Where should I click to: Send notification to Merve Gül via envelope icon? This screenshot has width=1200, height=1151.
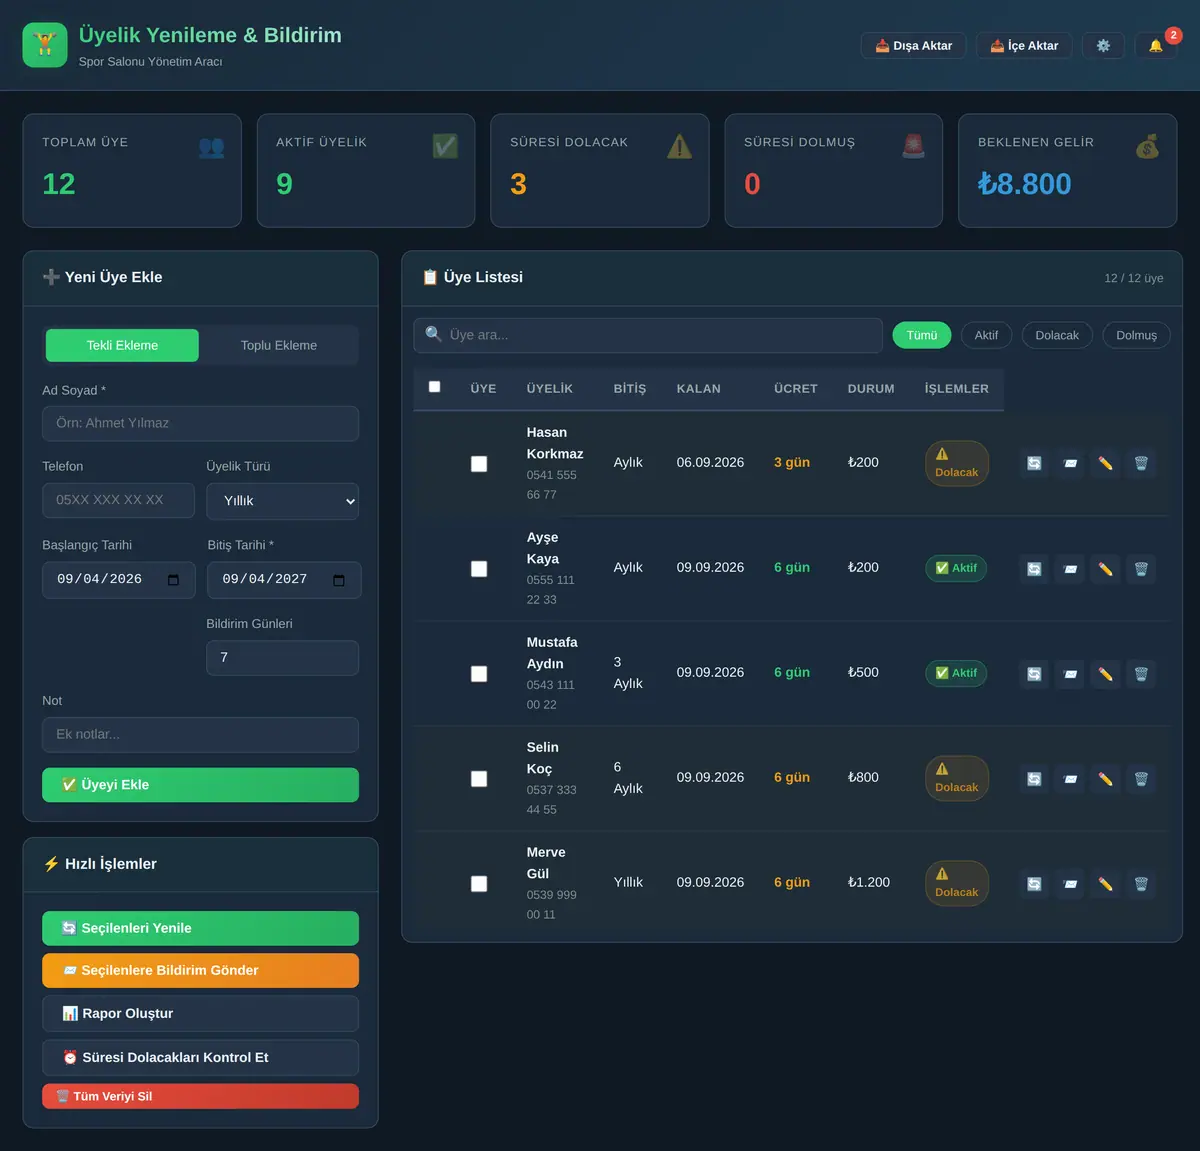tap(1070, 883)
